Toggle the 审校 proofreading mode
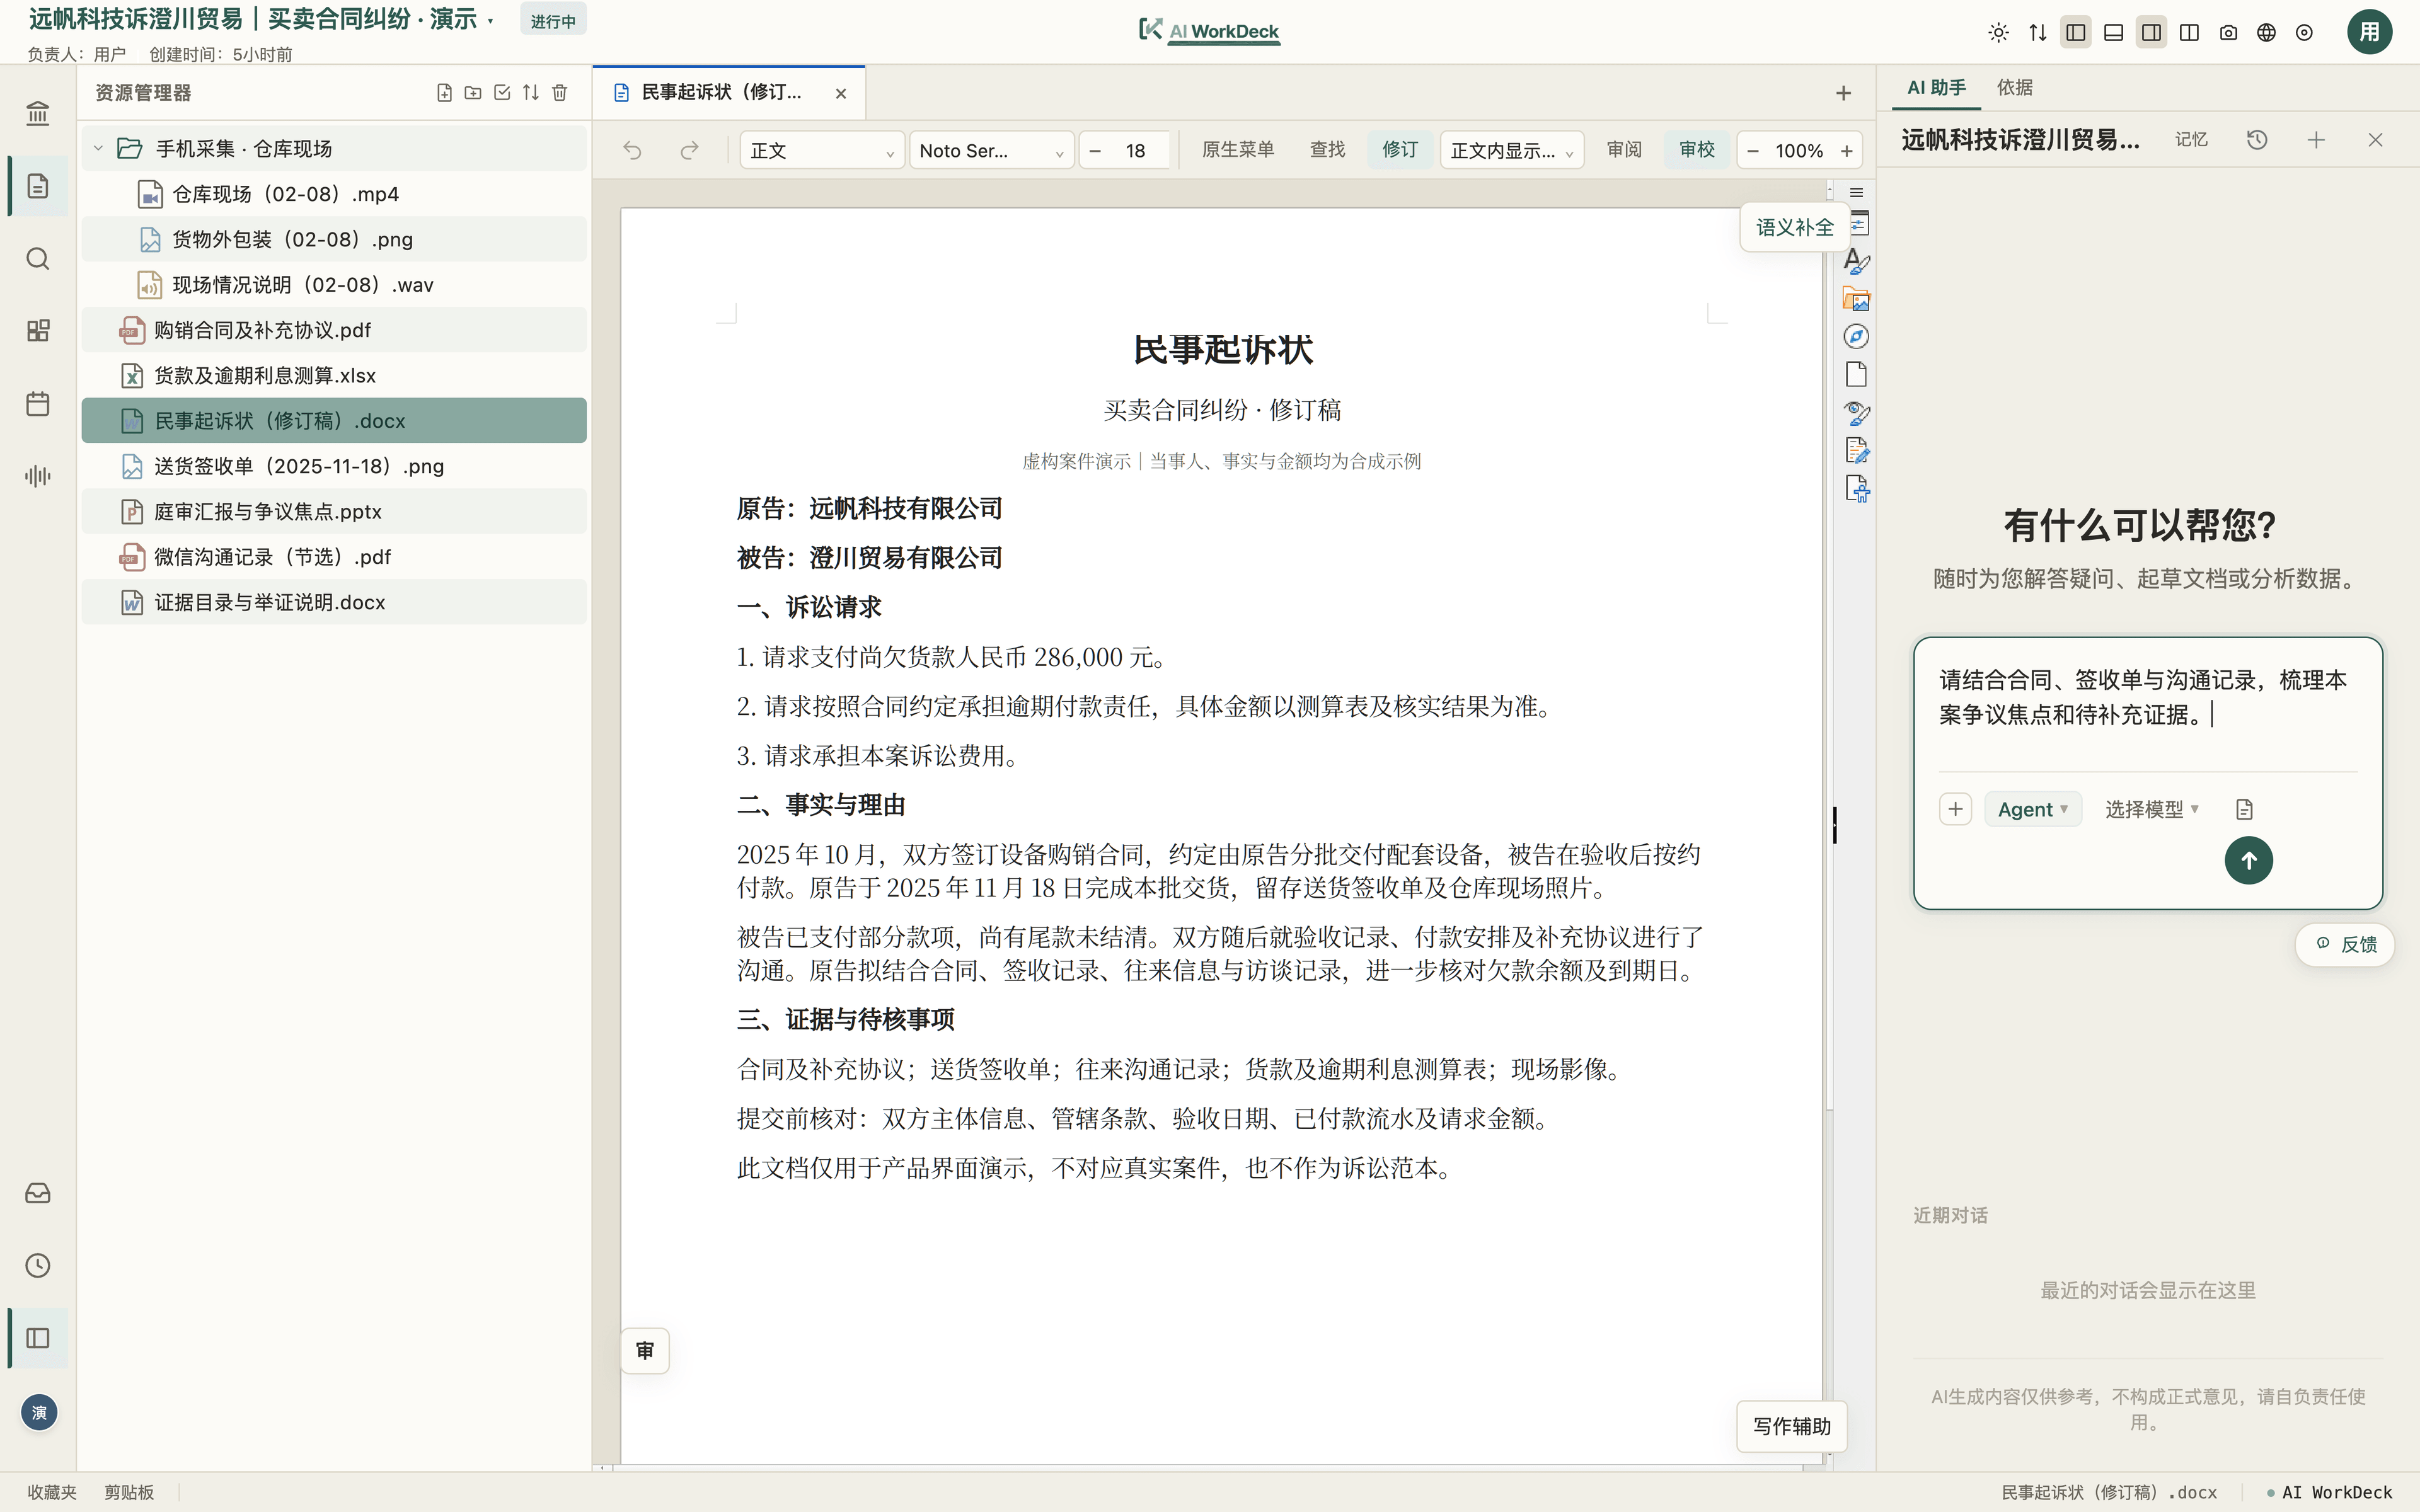This screenshot has height=1512, width=2420. [x=1696, y=150]
